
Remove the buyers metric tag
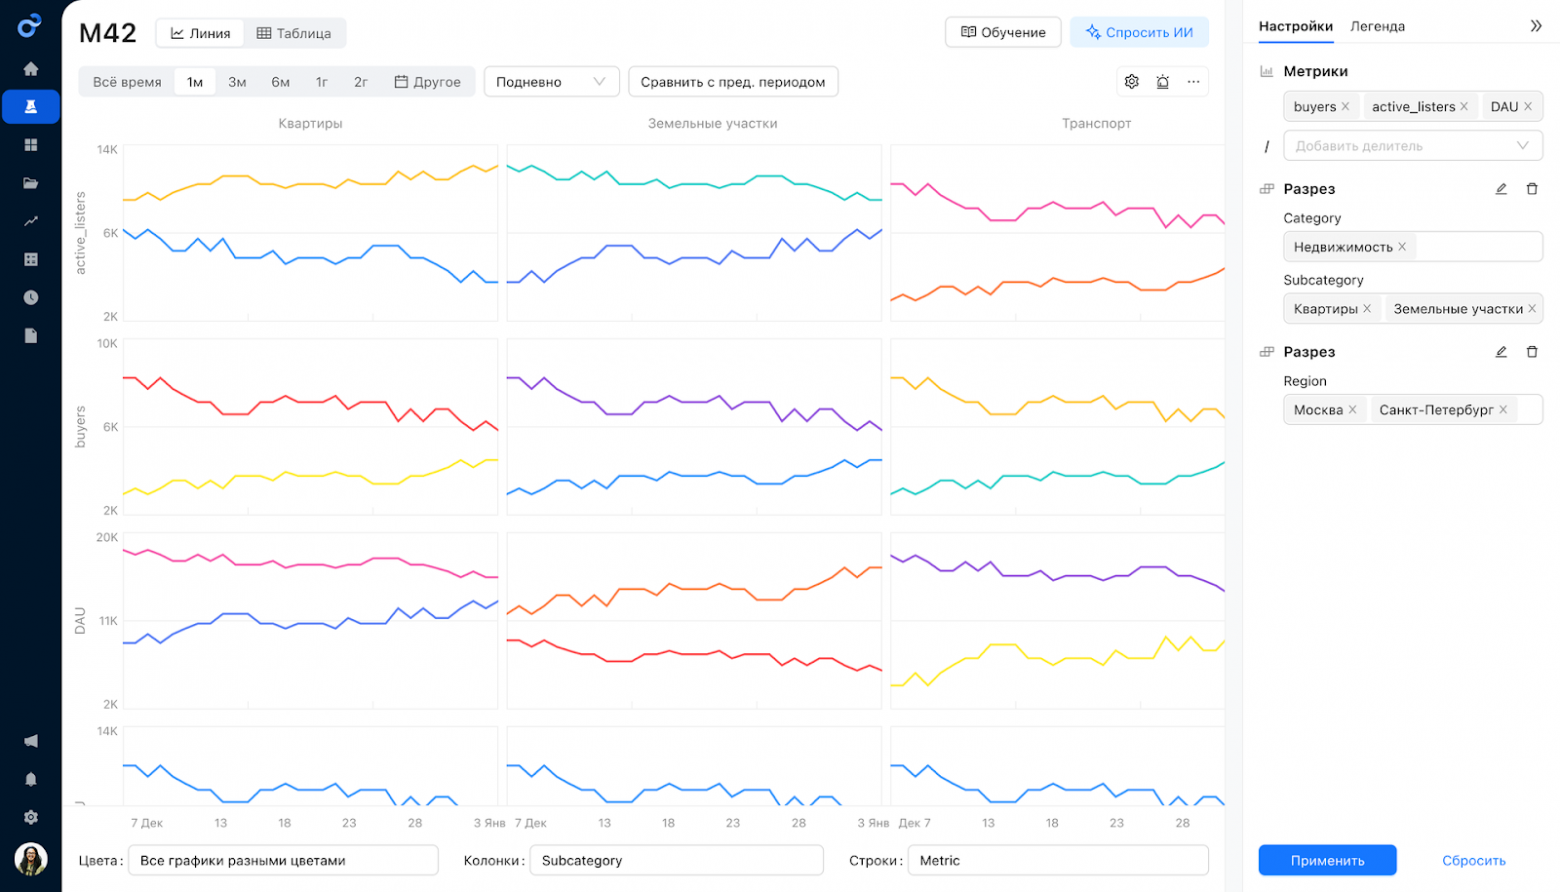point(1346,107)
